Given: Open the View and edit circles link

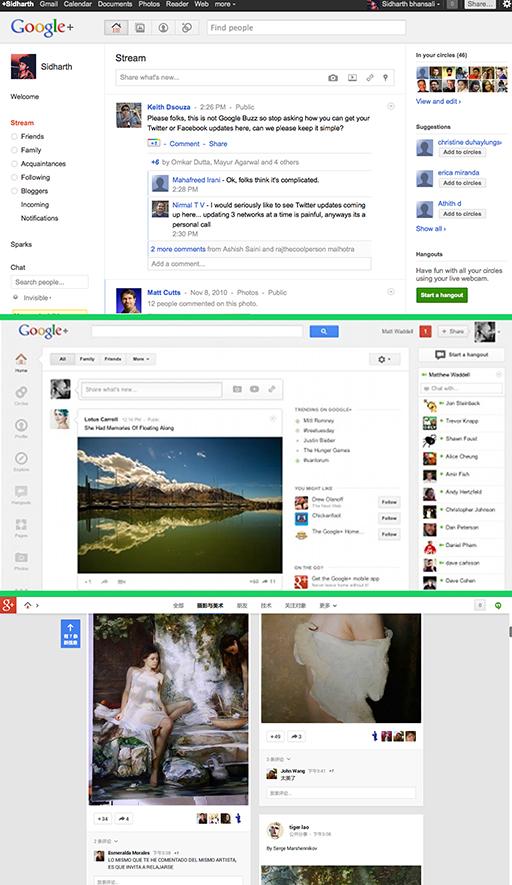Looking at the screenshot, I should [438, 102].
